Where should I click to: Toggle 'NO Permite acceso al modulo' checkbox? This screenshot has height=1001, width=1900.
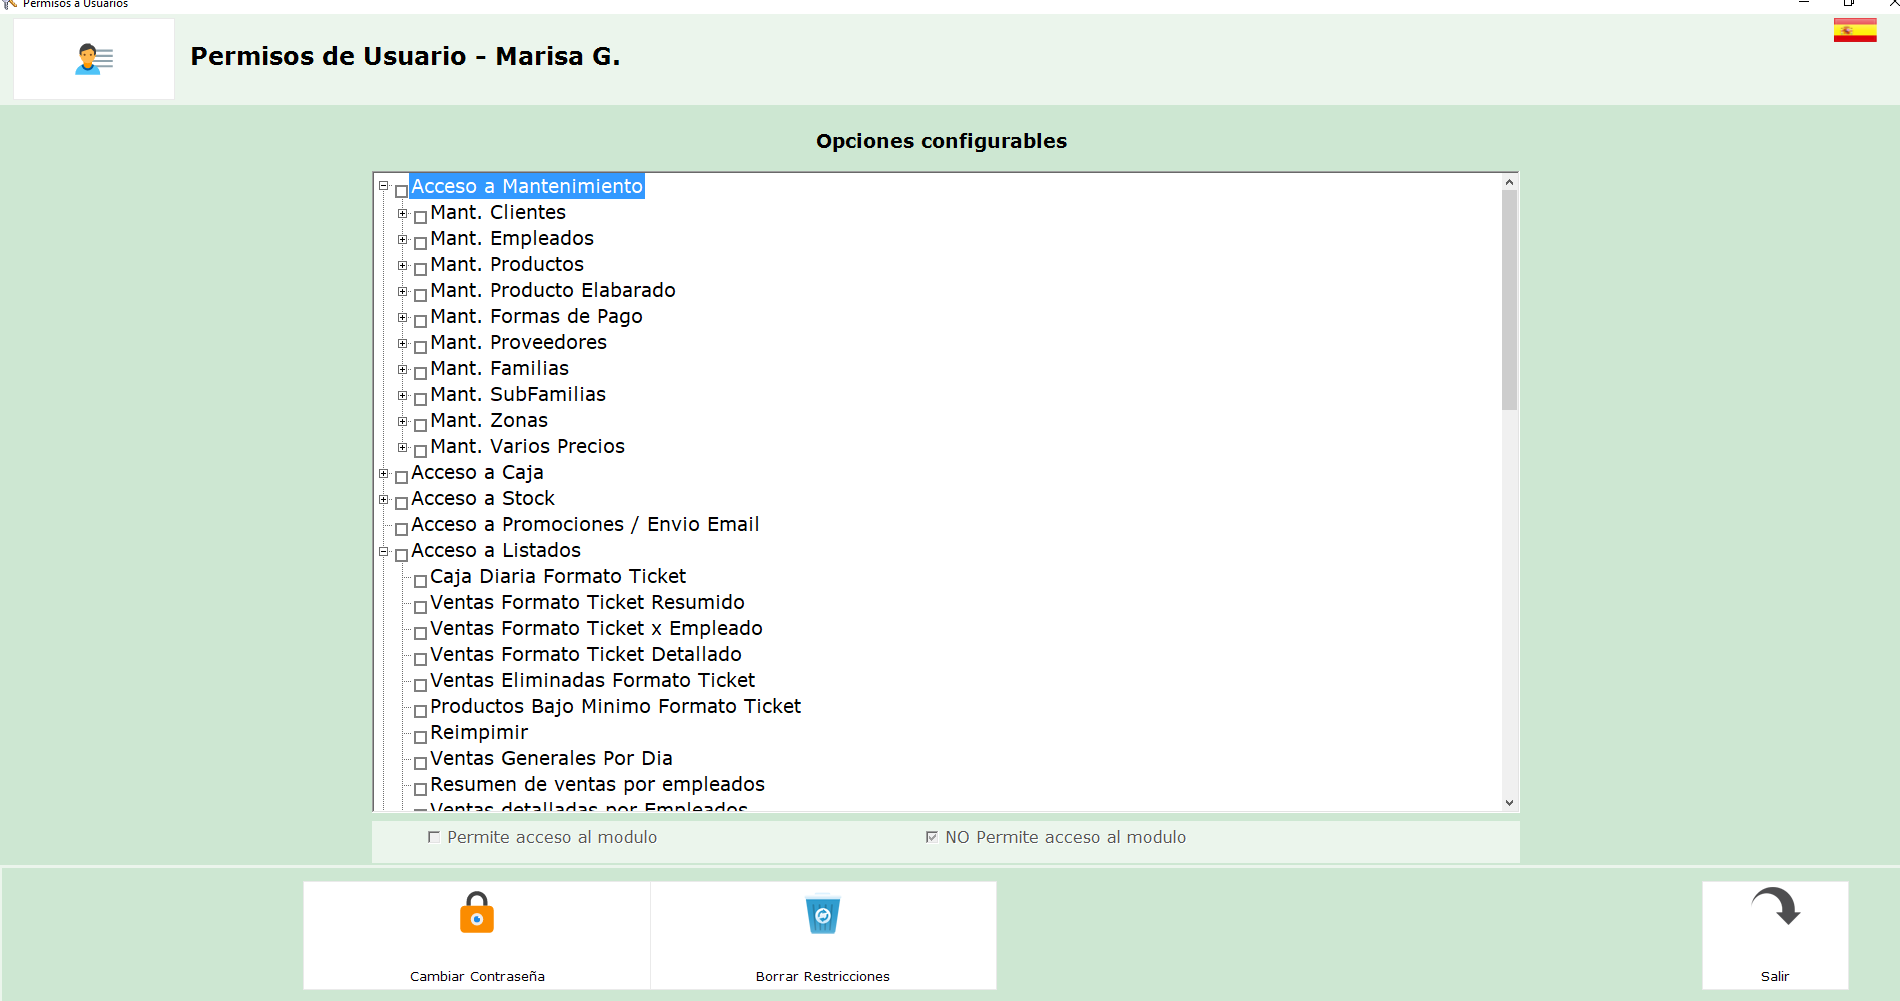[932, 838]
